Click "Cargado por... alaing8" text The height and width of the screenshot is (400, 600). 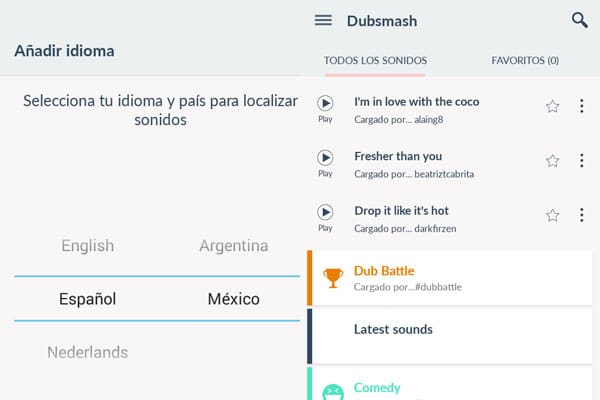(398, 120)
